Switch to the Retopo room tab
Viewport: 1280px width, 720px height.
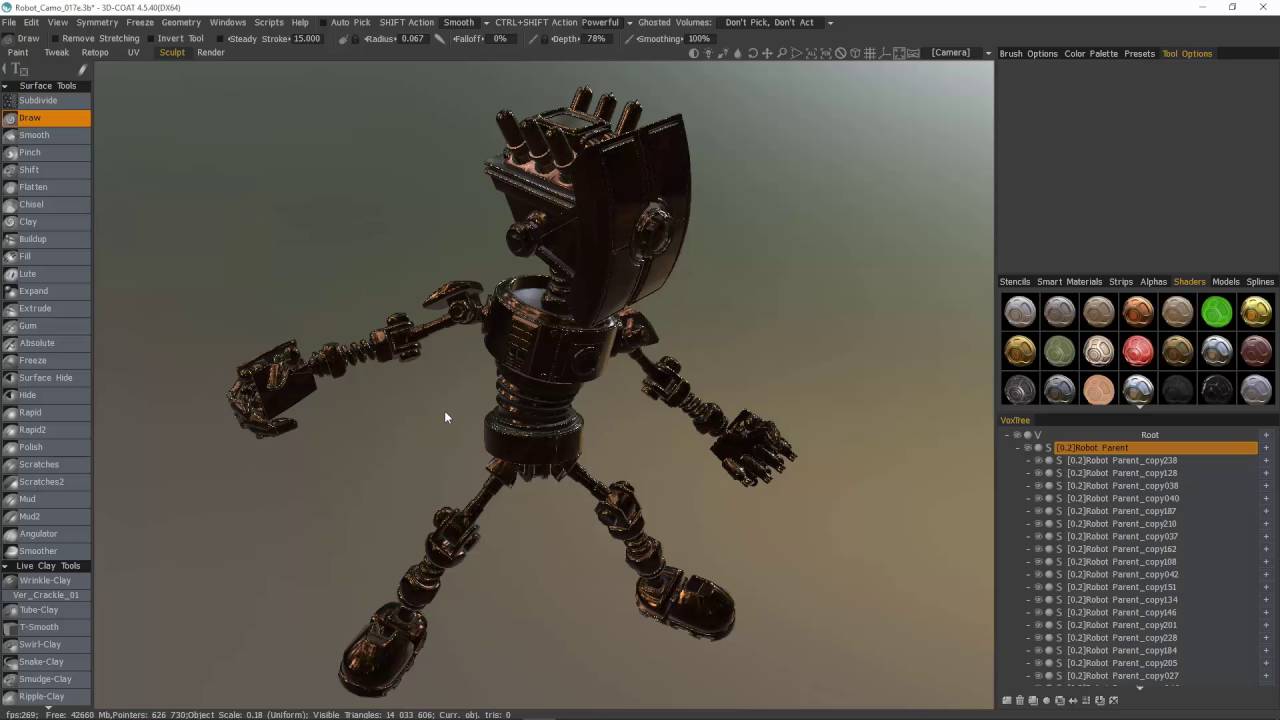click(95, 53)
